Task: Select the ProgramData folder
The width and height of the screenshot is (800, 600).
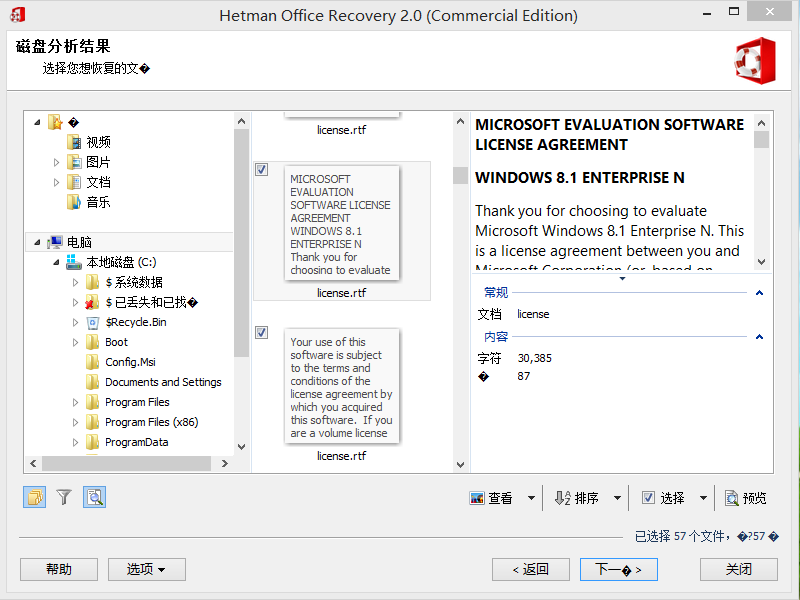Action: click(x=127, y=442)
